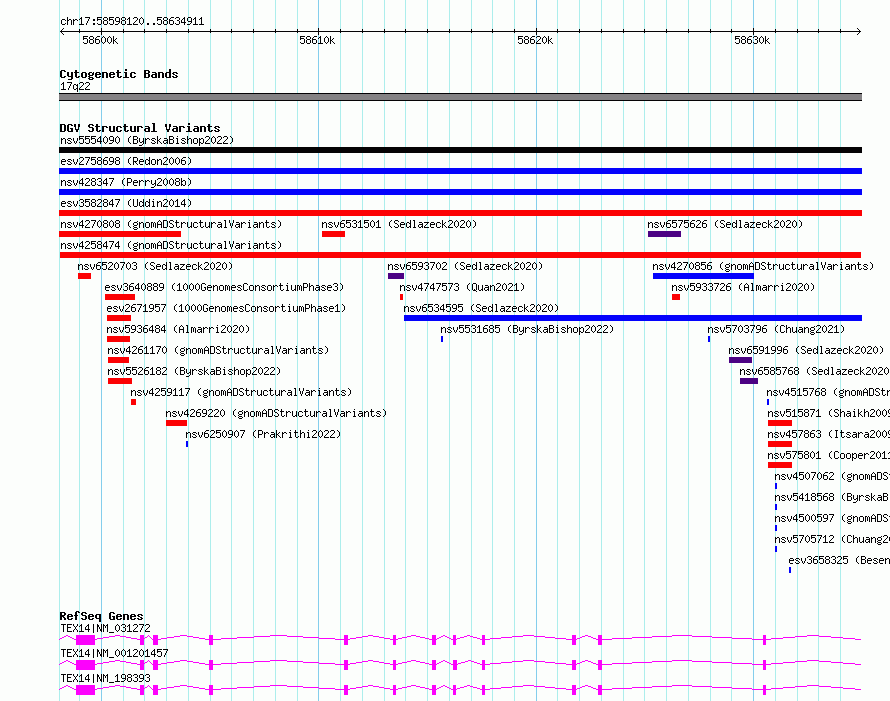Viewport: 890px width, 701px height.
Task: Click the nsv6593702 (Sedlazeck2020) label
Action: pos(465,266)
